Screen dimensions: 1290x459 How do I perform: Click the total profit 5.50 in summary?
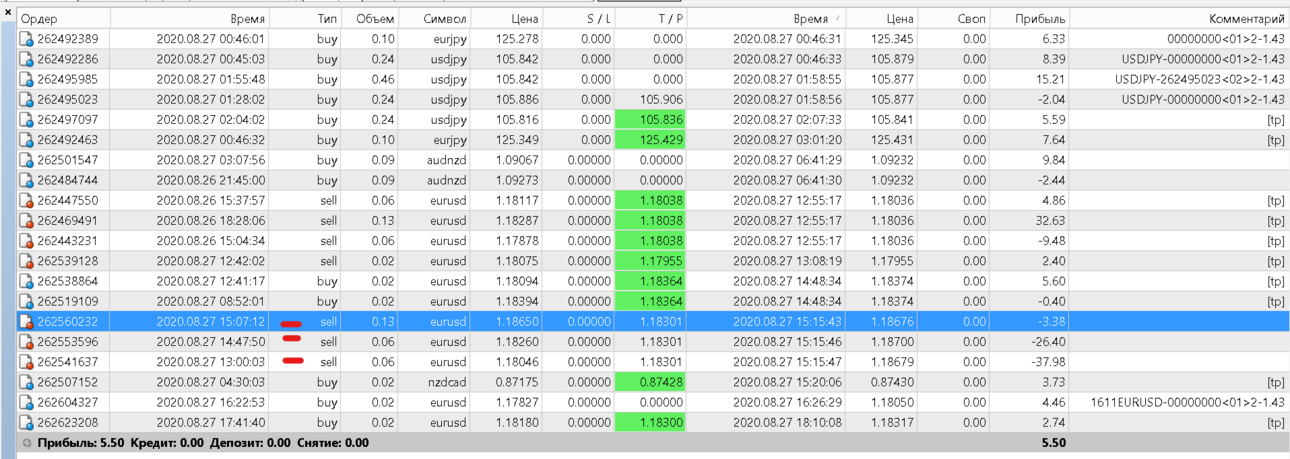(1054, 443)
